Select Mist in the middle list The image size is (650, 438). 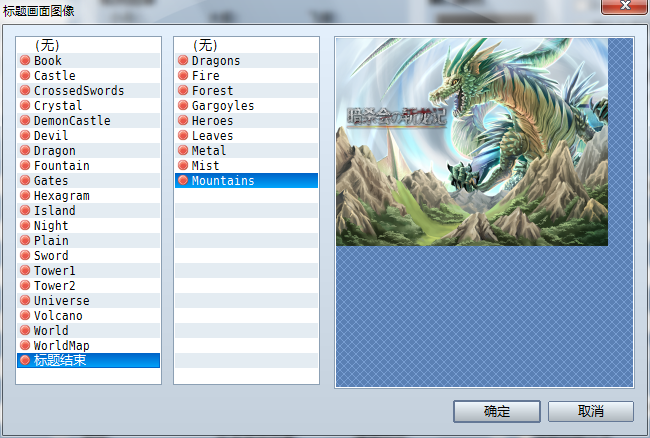click(x=246, y=165)
